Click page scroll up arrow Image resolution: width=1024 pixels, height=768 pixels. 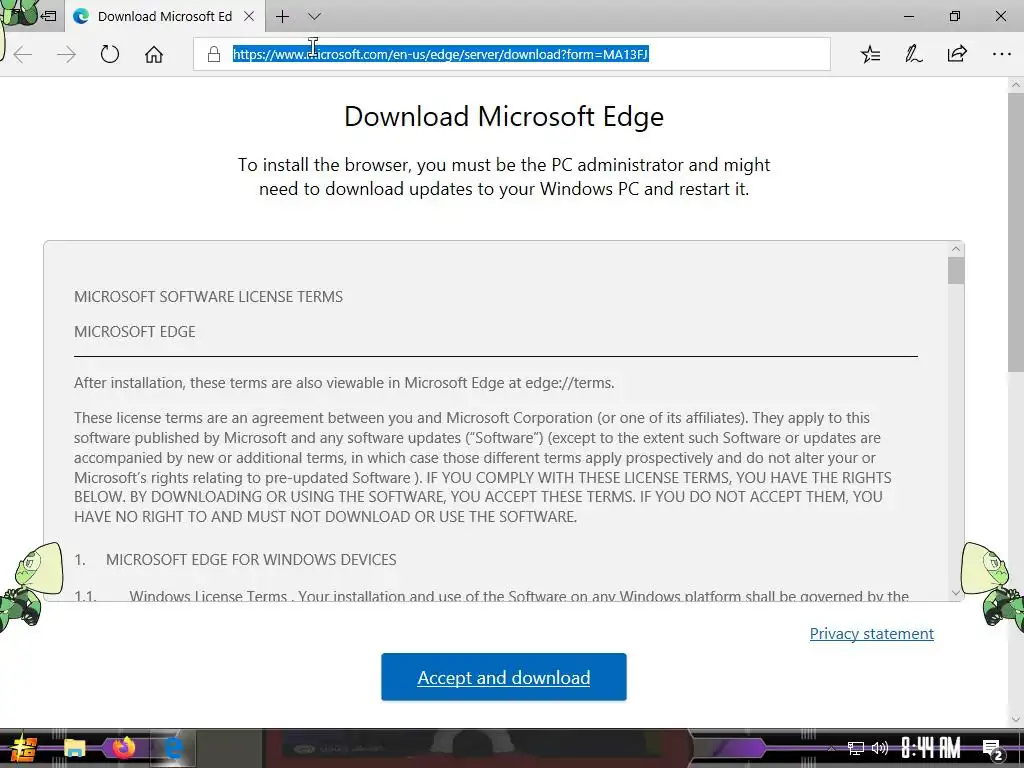[1016, 84]
